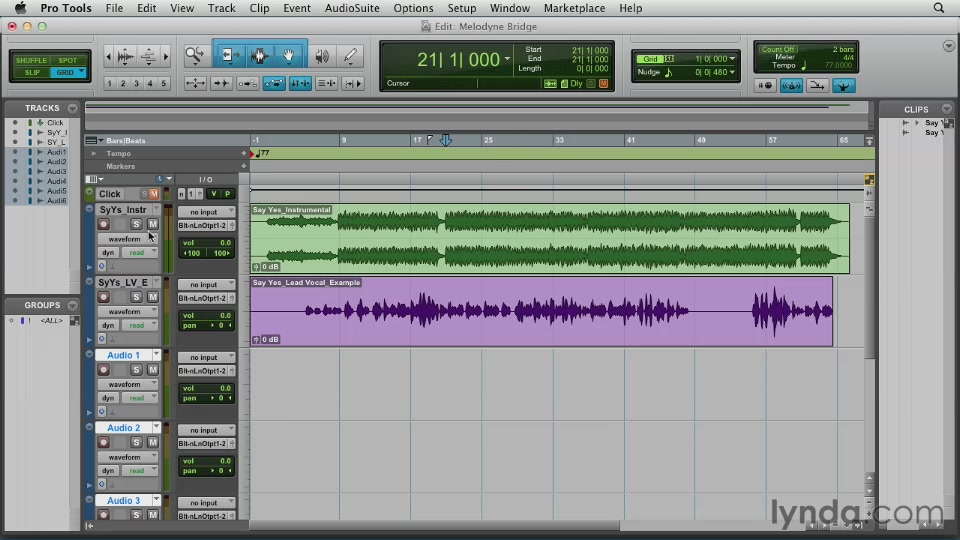Click the horizontal zoom in arrow
This screenshot has height=540, width=960.
click(165, 56)
